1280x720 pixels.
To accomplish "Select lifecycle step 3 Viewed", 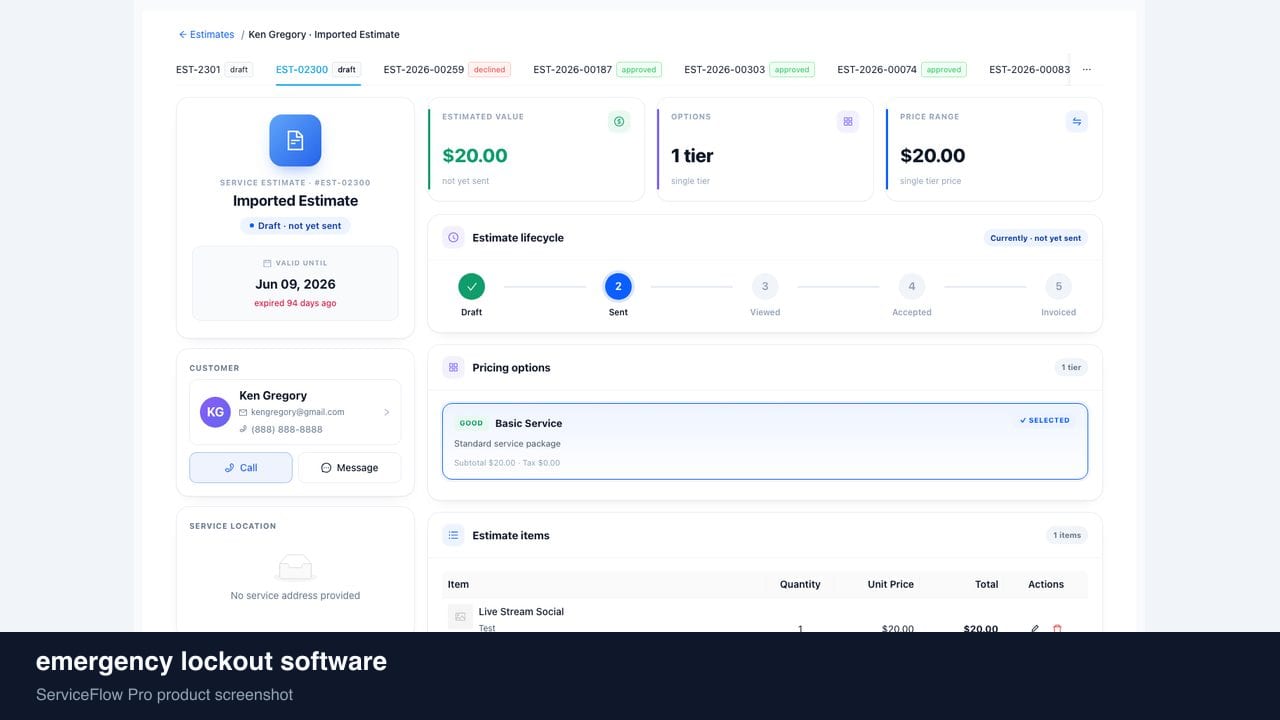I will 765,287.
